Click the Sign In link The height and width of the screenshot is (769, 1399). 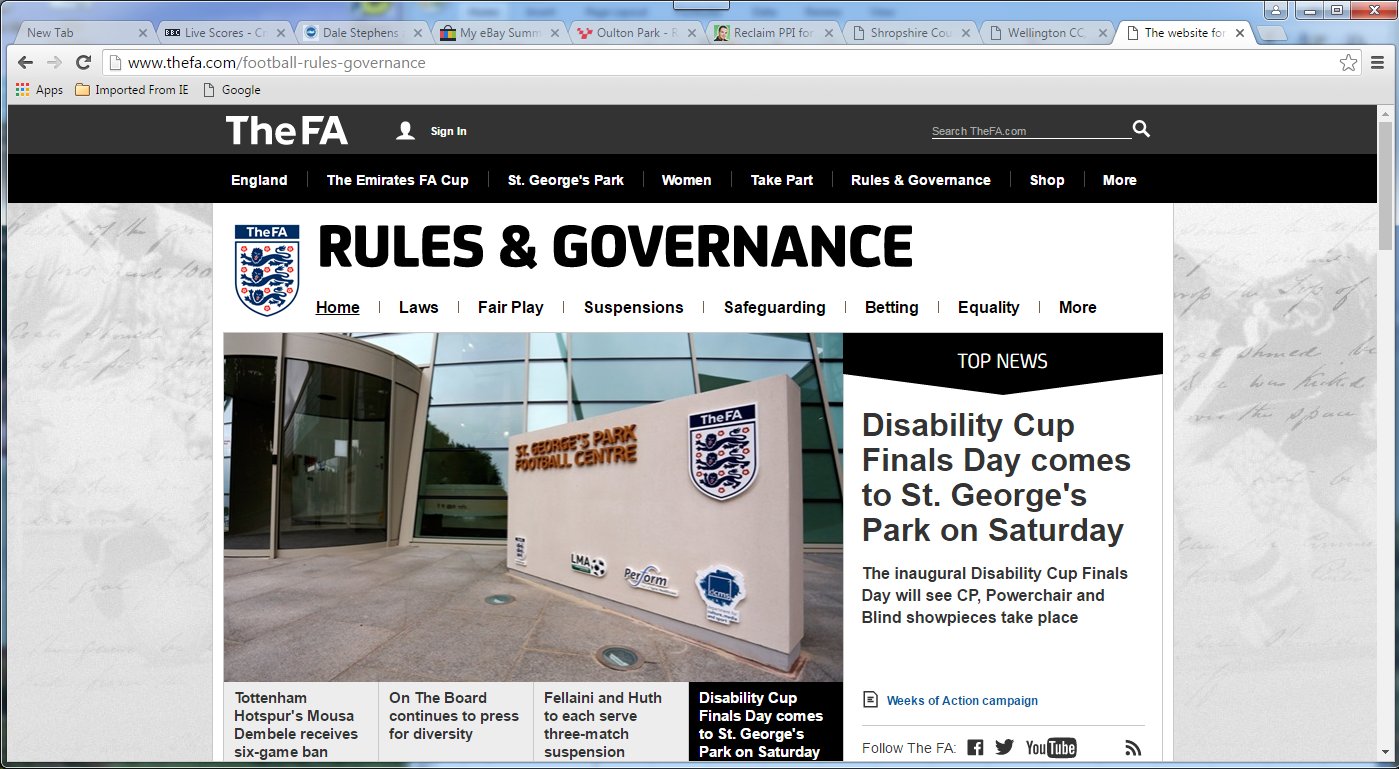[x=448, y=131]
